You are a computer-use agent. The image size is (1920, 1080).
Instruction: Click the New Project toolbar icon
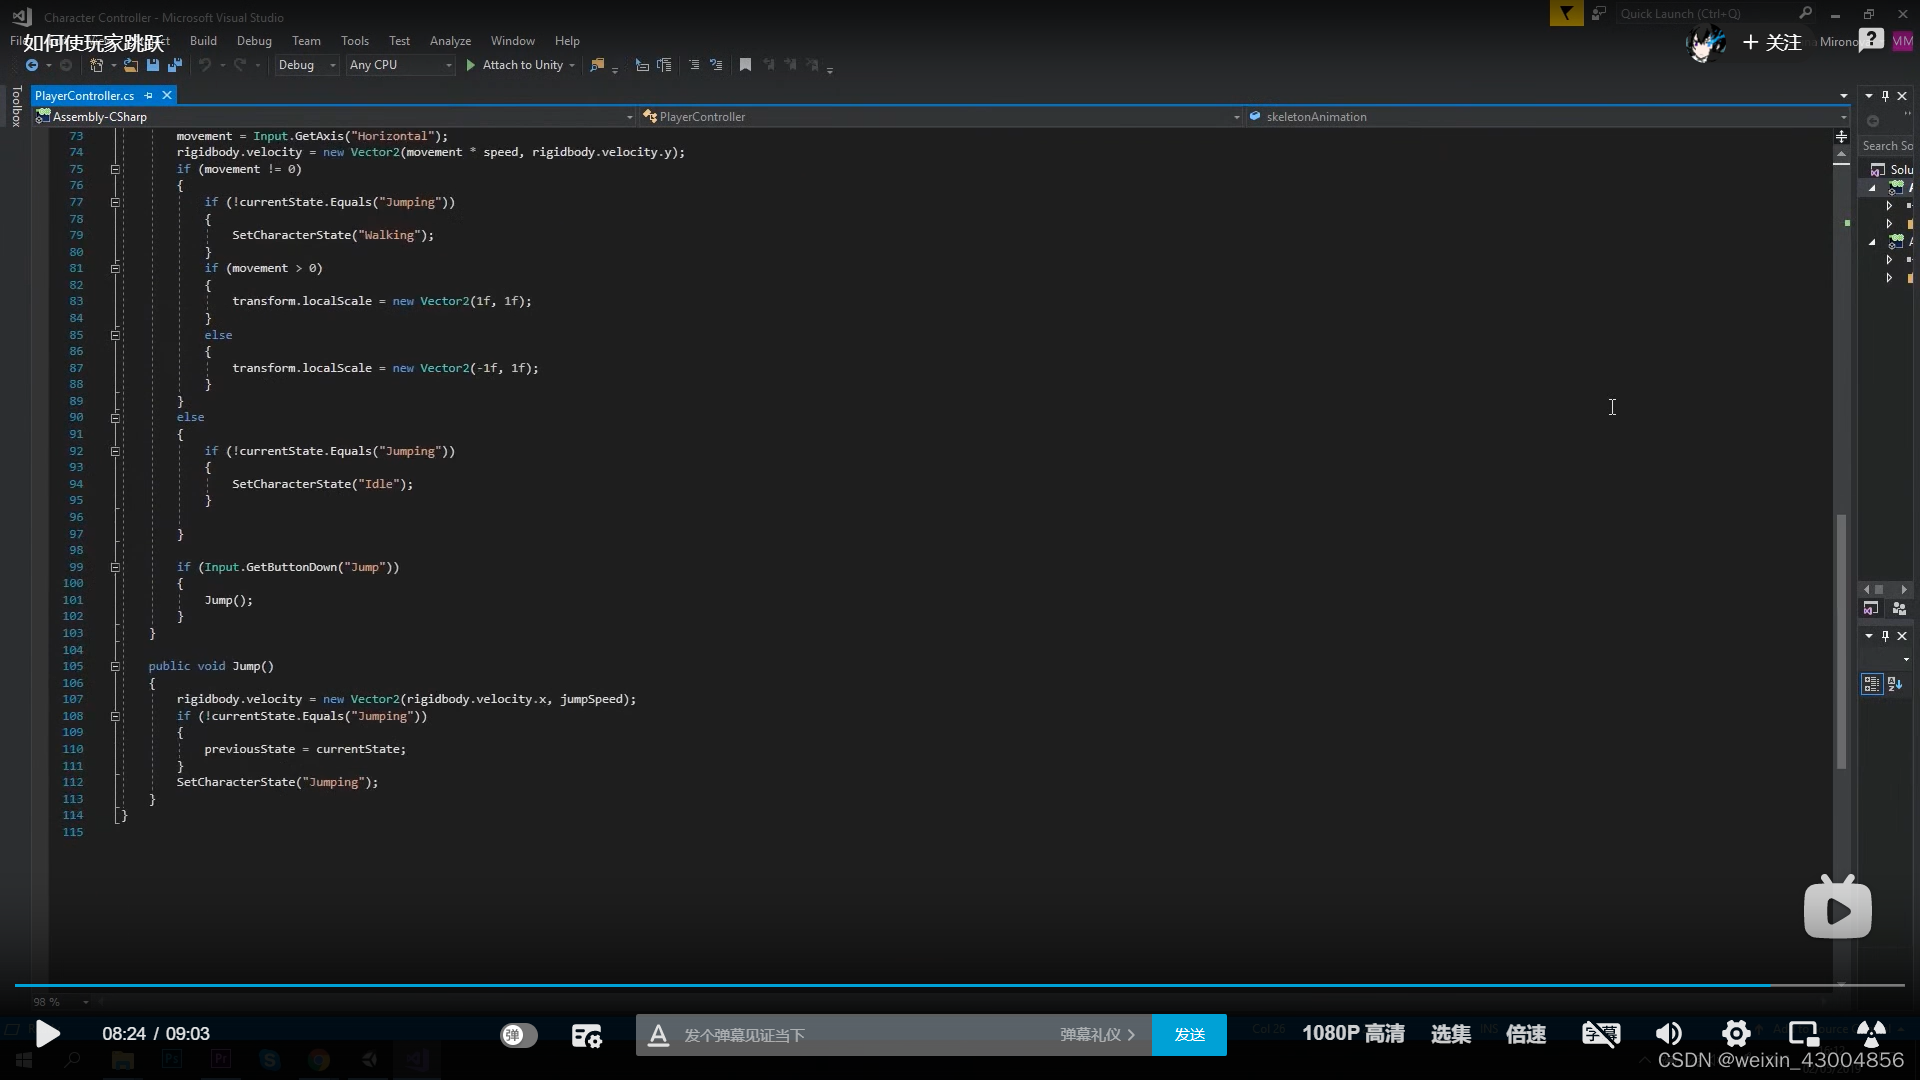click(x=97, y=65)
